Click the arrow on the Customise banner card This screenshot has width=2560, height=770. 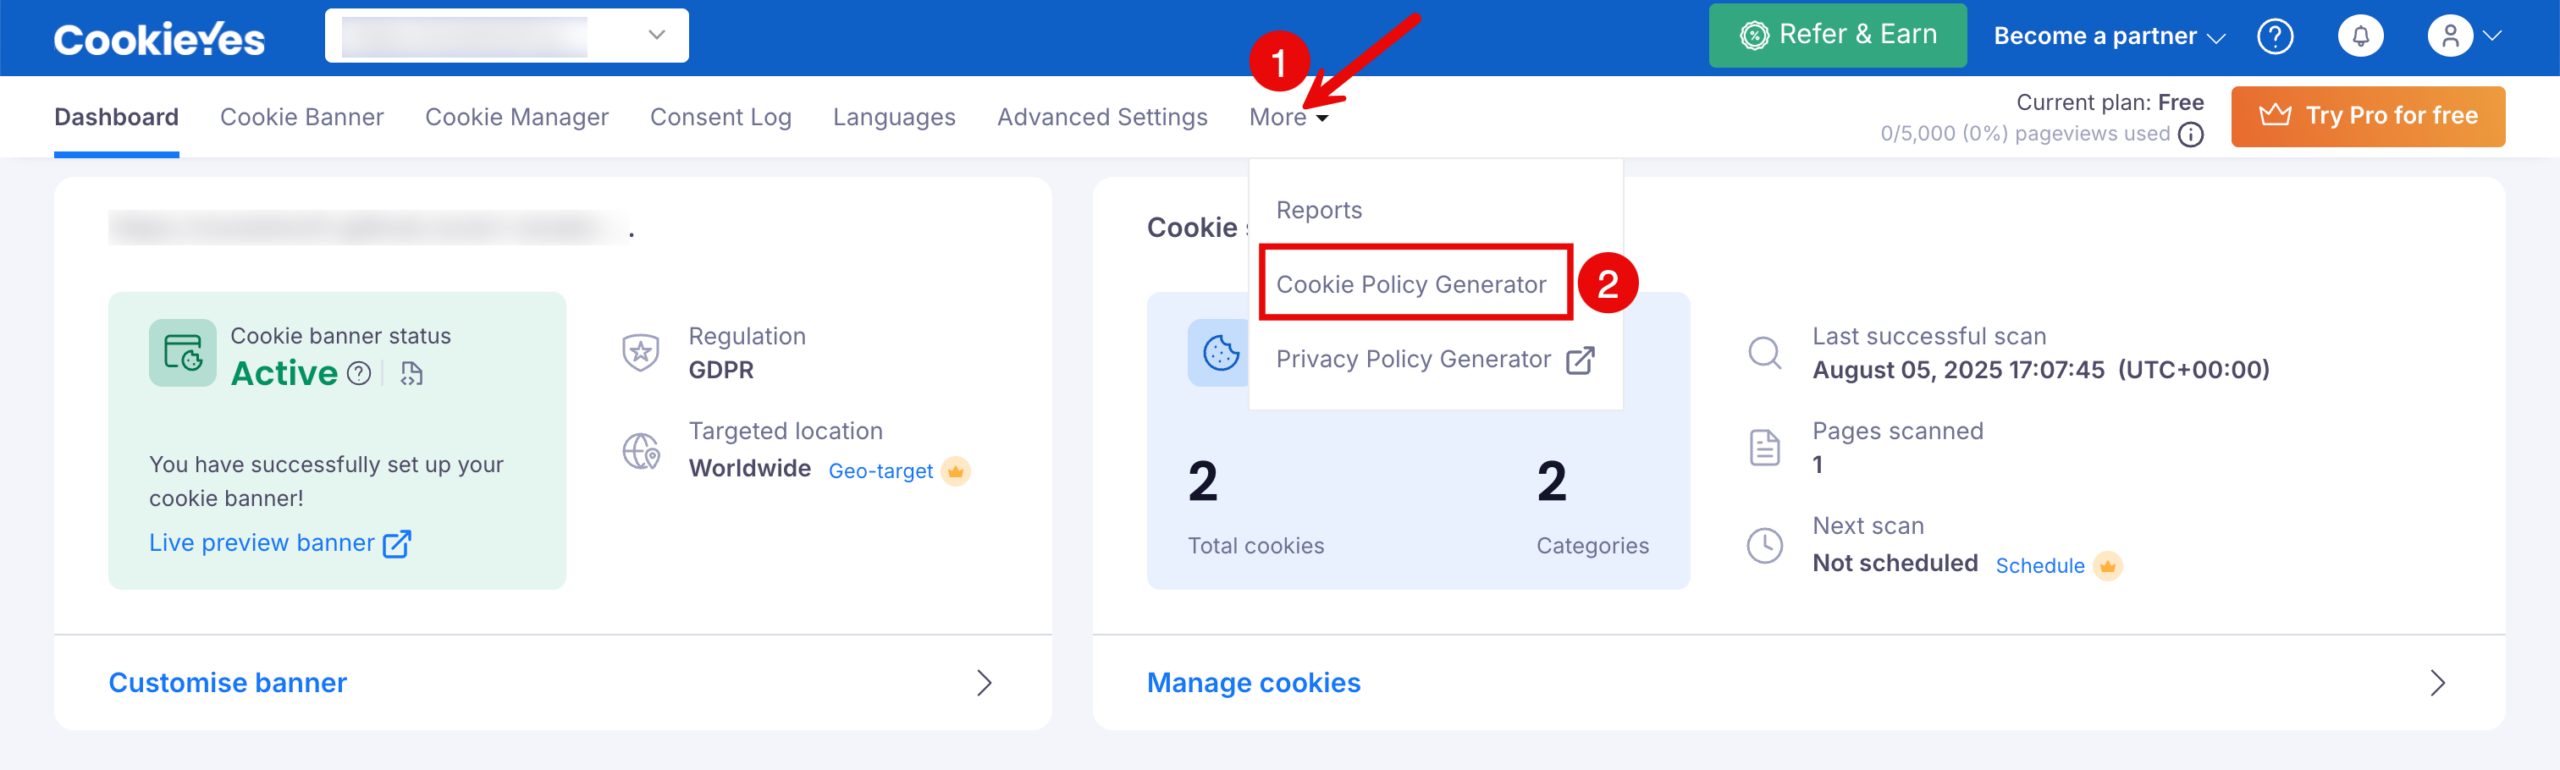984,683
